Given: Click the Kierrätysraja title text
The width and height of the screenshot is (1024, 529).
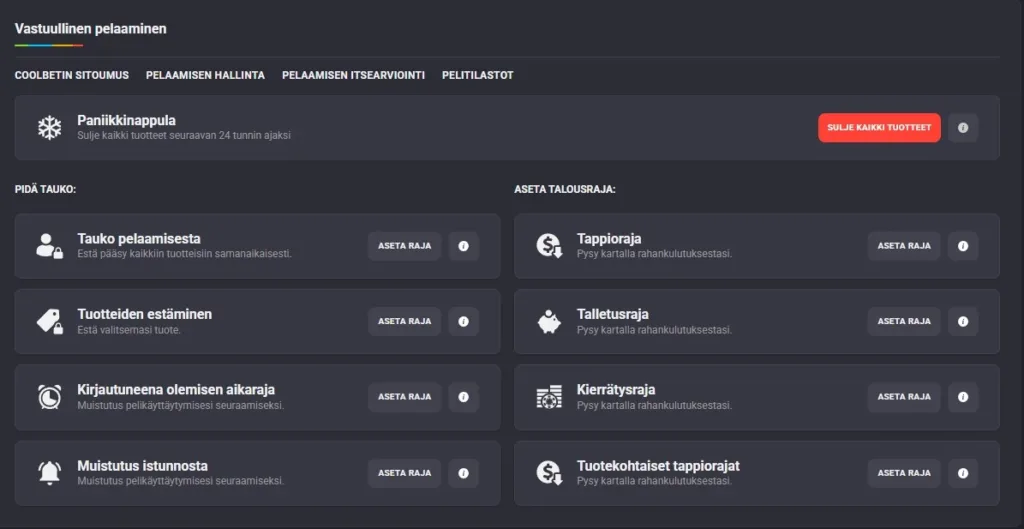Looking at the screenshot, I should tap(616, 390).
